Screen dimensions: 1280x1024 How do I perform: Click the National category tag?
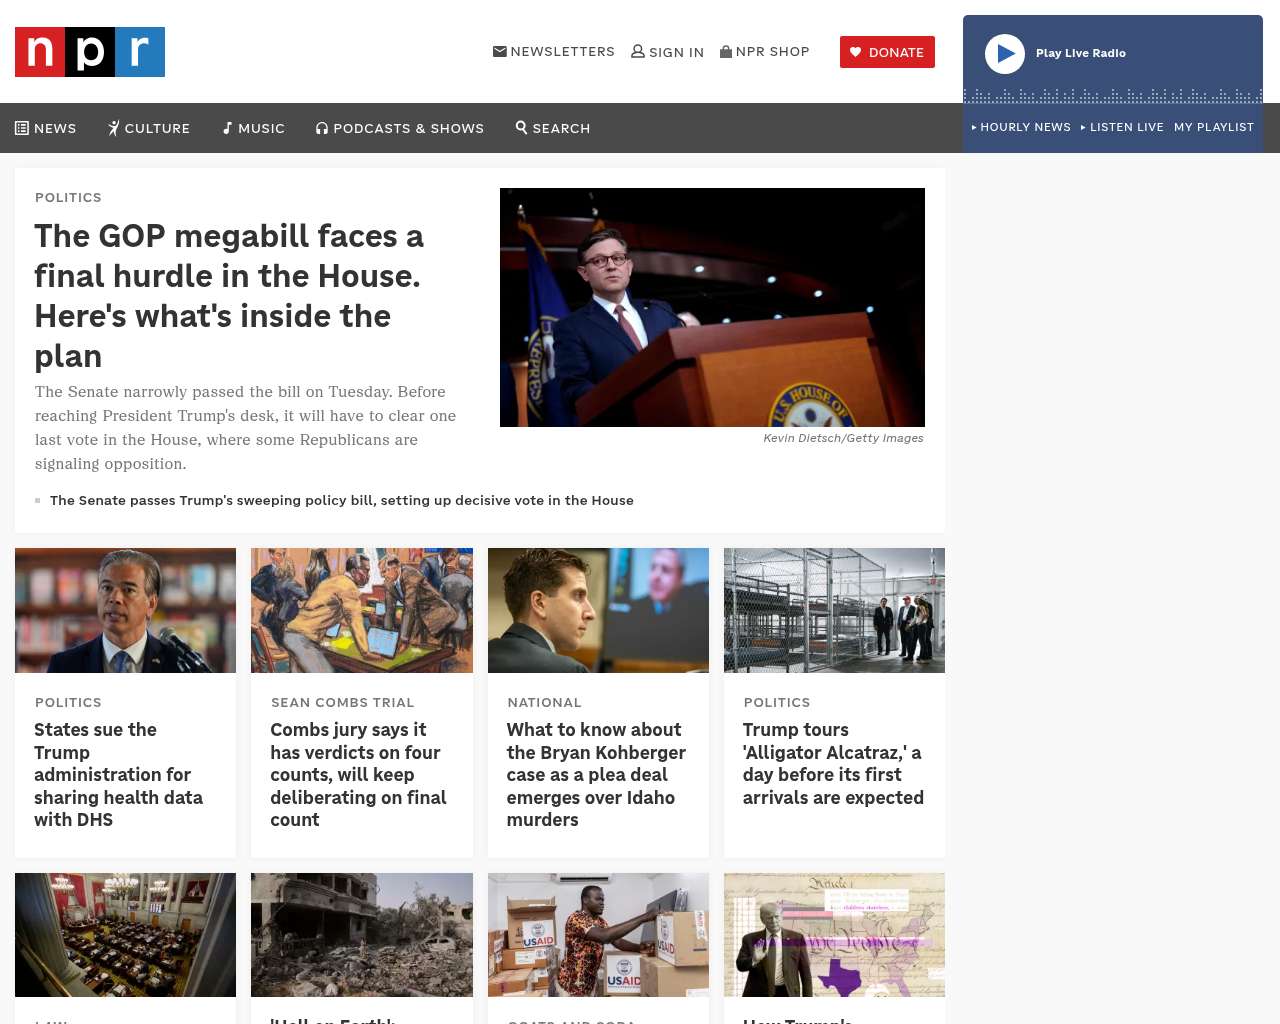[544, 702]
